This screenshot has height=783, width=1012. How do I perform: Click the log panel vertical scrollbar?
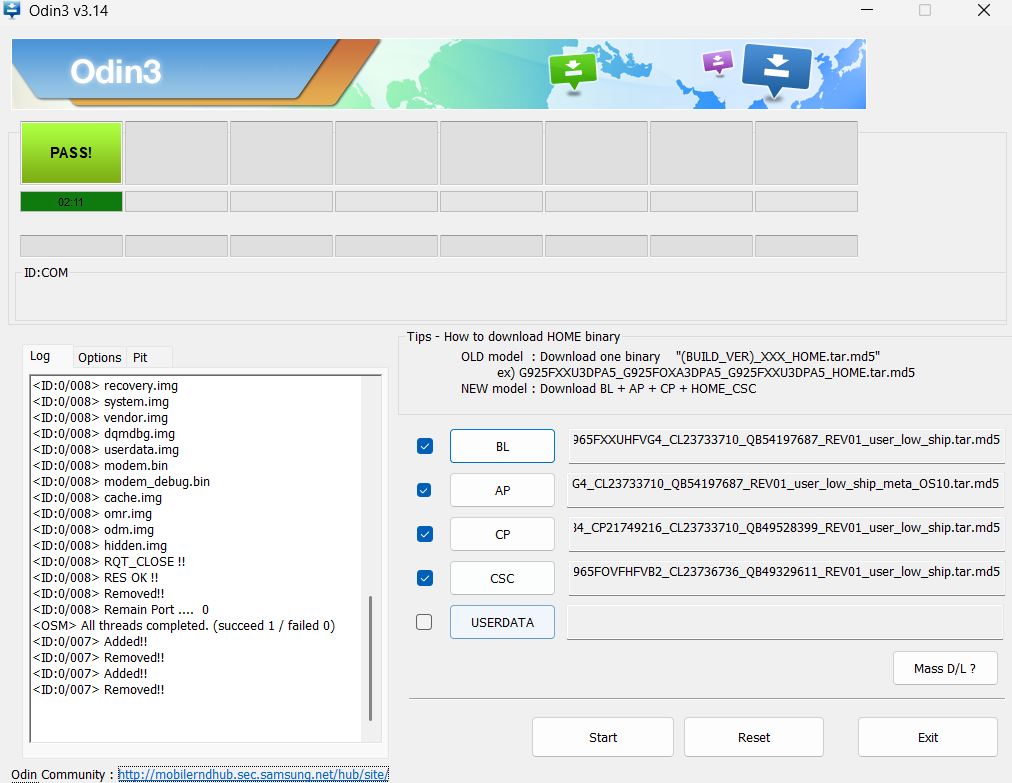click(370, 658)
